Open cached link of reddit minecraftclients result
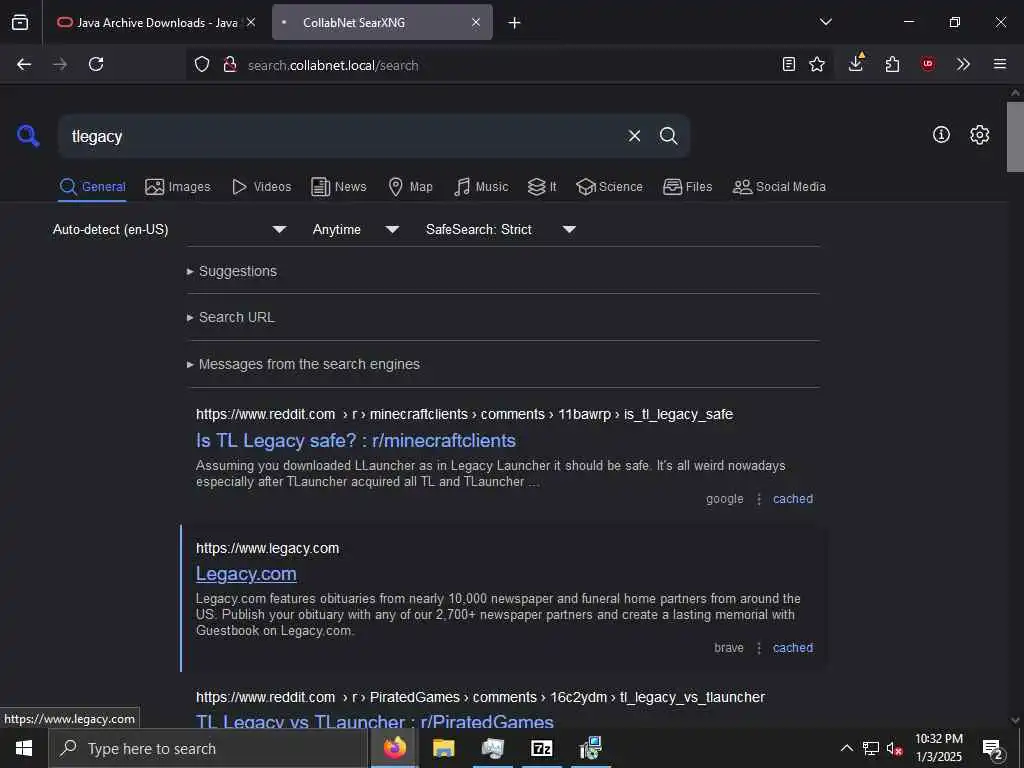 pyautogui.click(x=793, y=499)
